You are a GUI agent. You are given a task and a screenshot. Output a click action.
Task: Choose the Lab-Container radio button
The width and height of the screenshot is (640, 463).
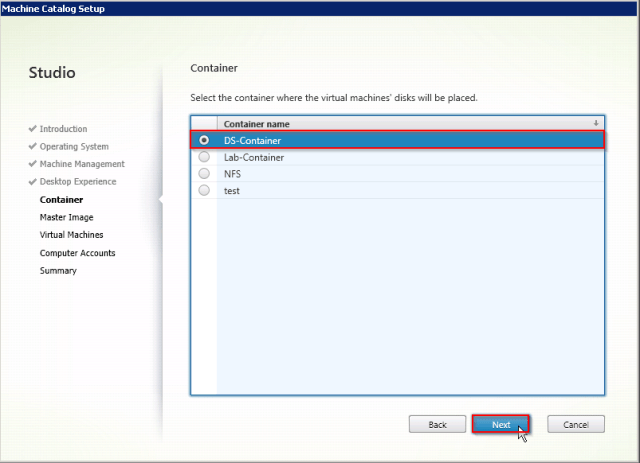204,157
